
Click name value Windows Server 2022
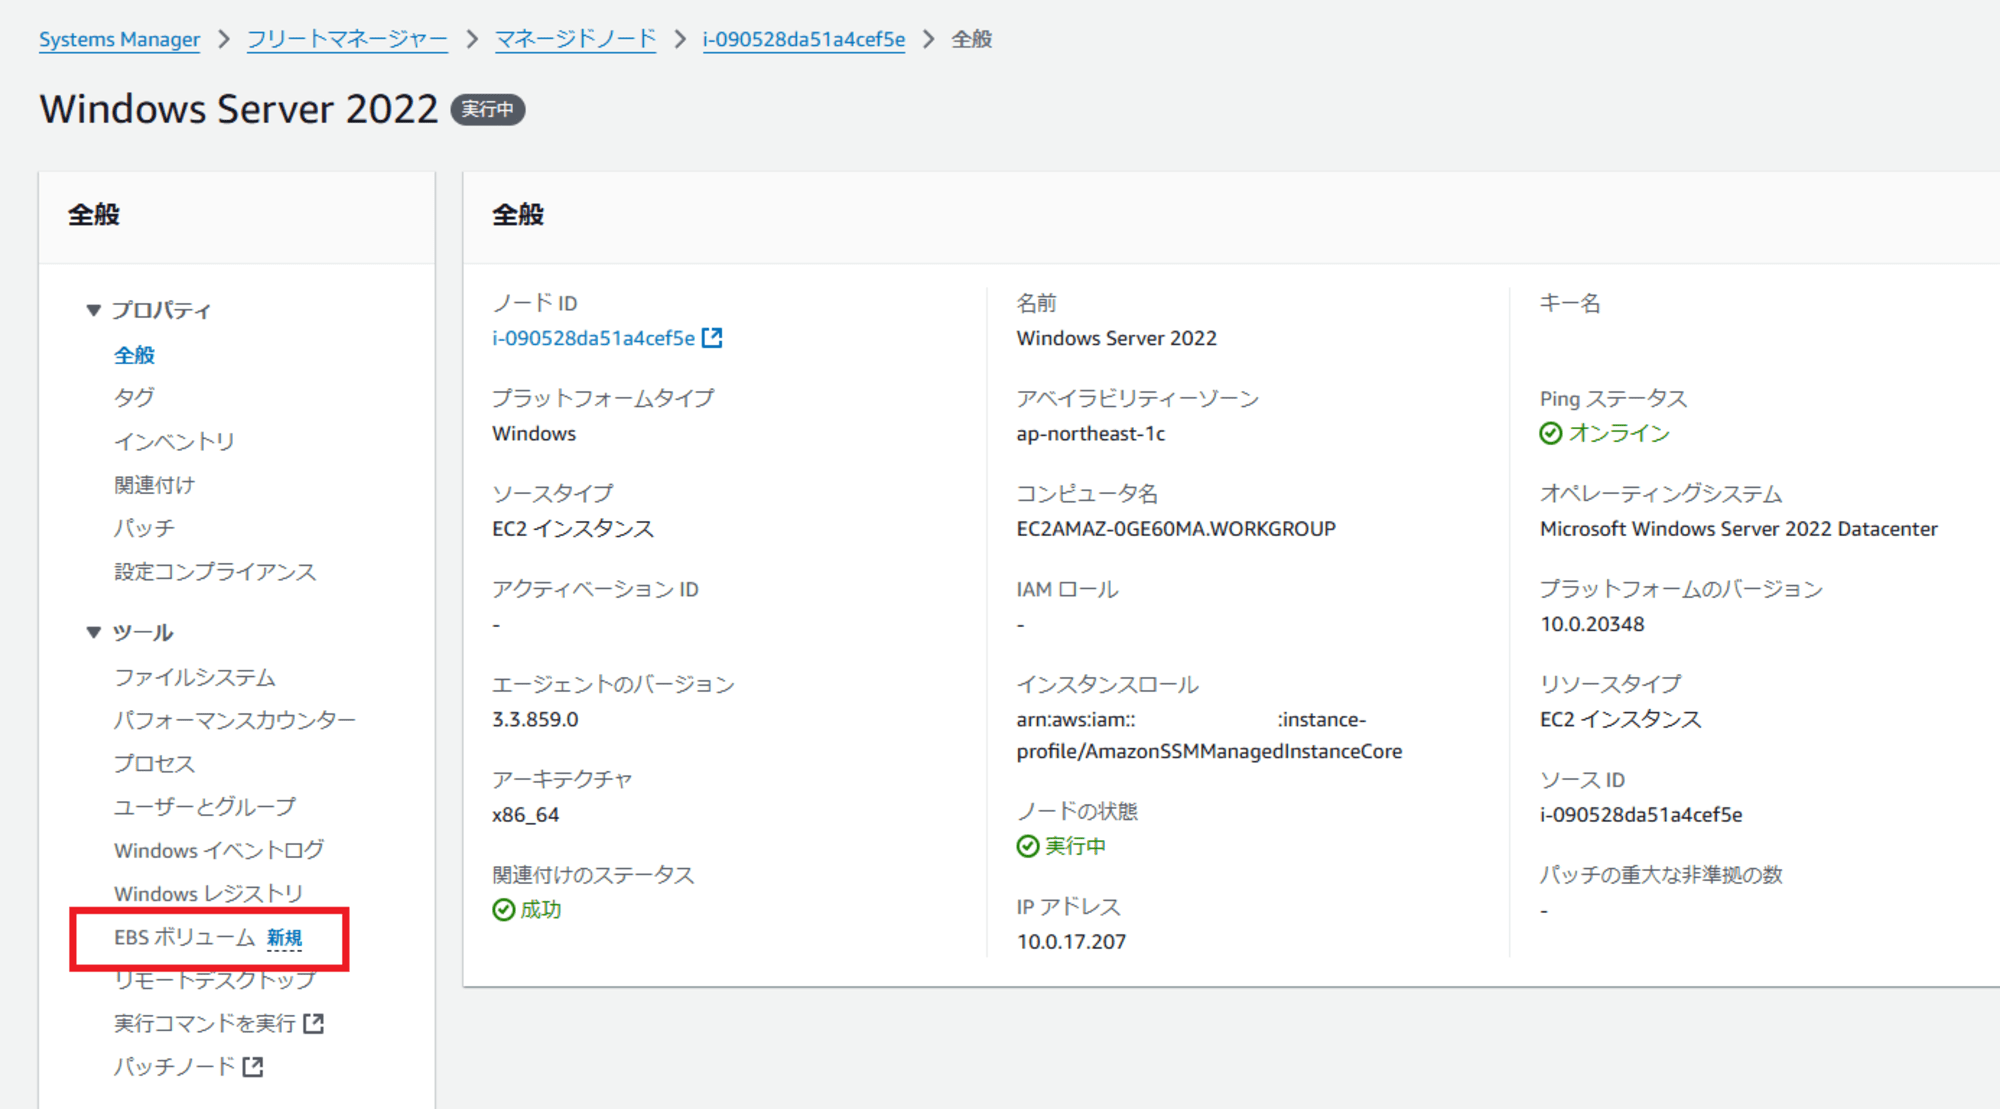1117,338
